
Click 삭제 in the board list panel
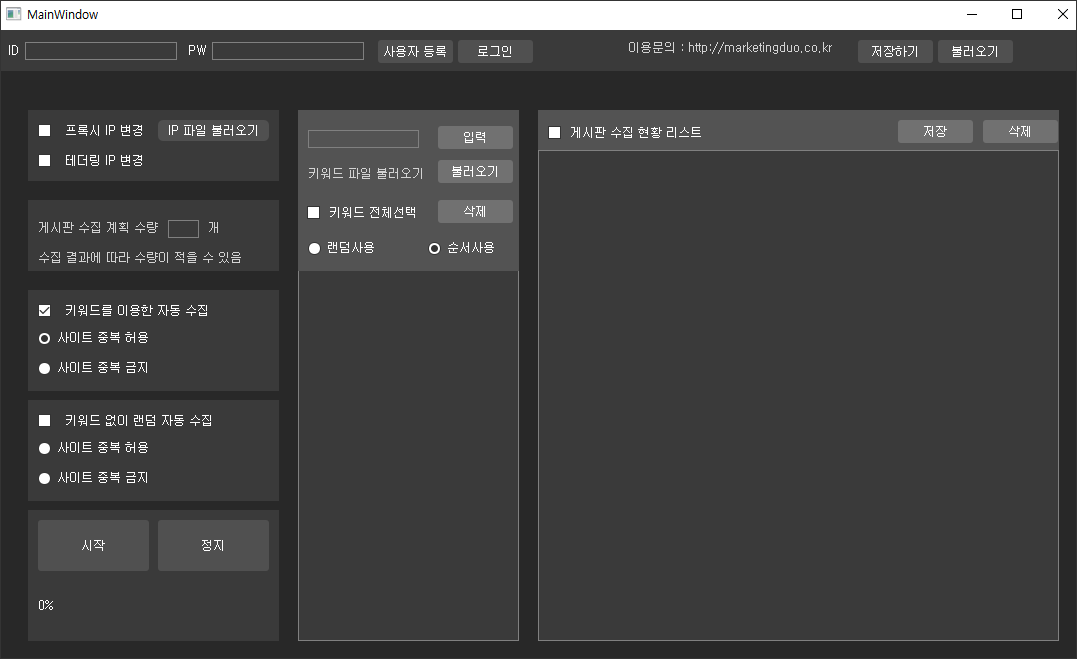1019,131
